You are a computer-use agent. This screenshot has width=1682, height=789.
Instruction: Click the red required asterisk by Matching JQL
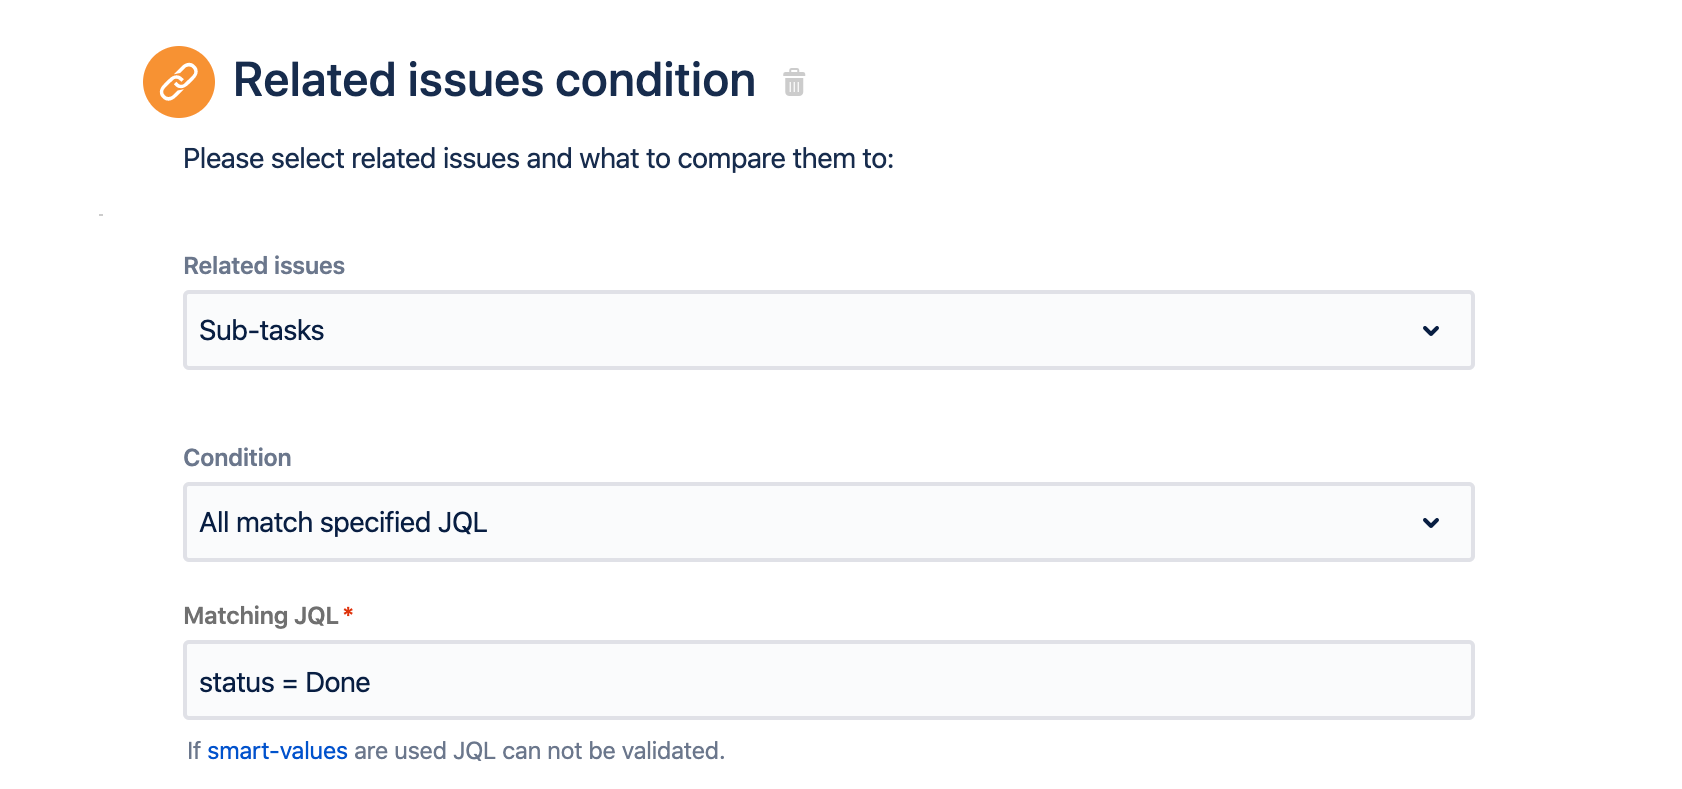pos(348,614)
